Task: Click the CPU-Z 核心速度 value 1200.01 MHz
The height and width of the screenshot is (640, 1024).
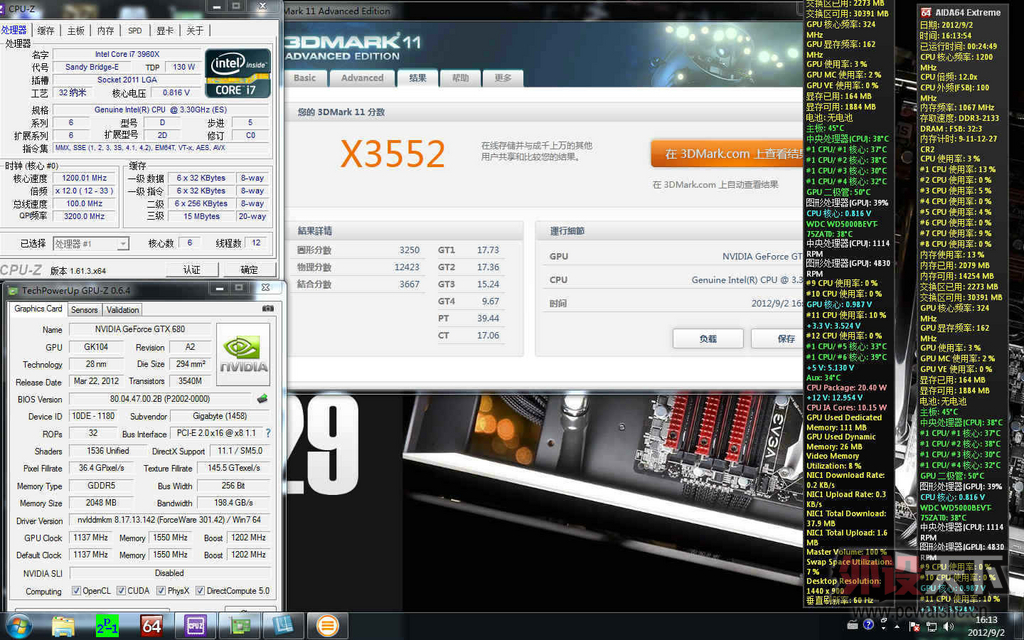Action: 84,178
